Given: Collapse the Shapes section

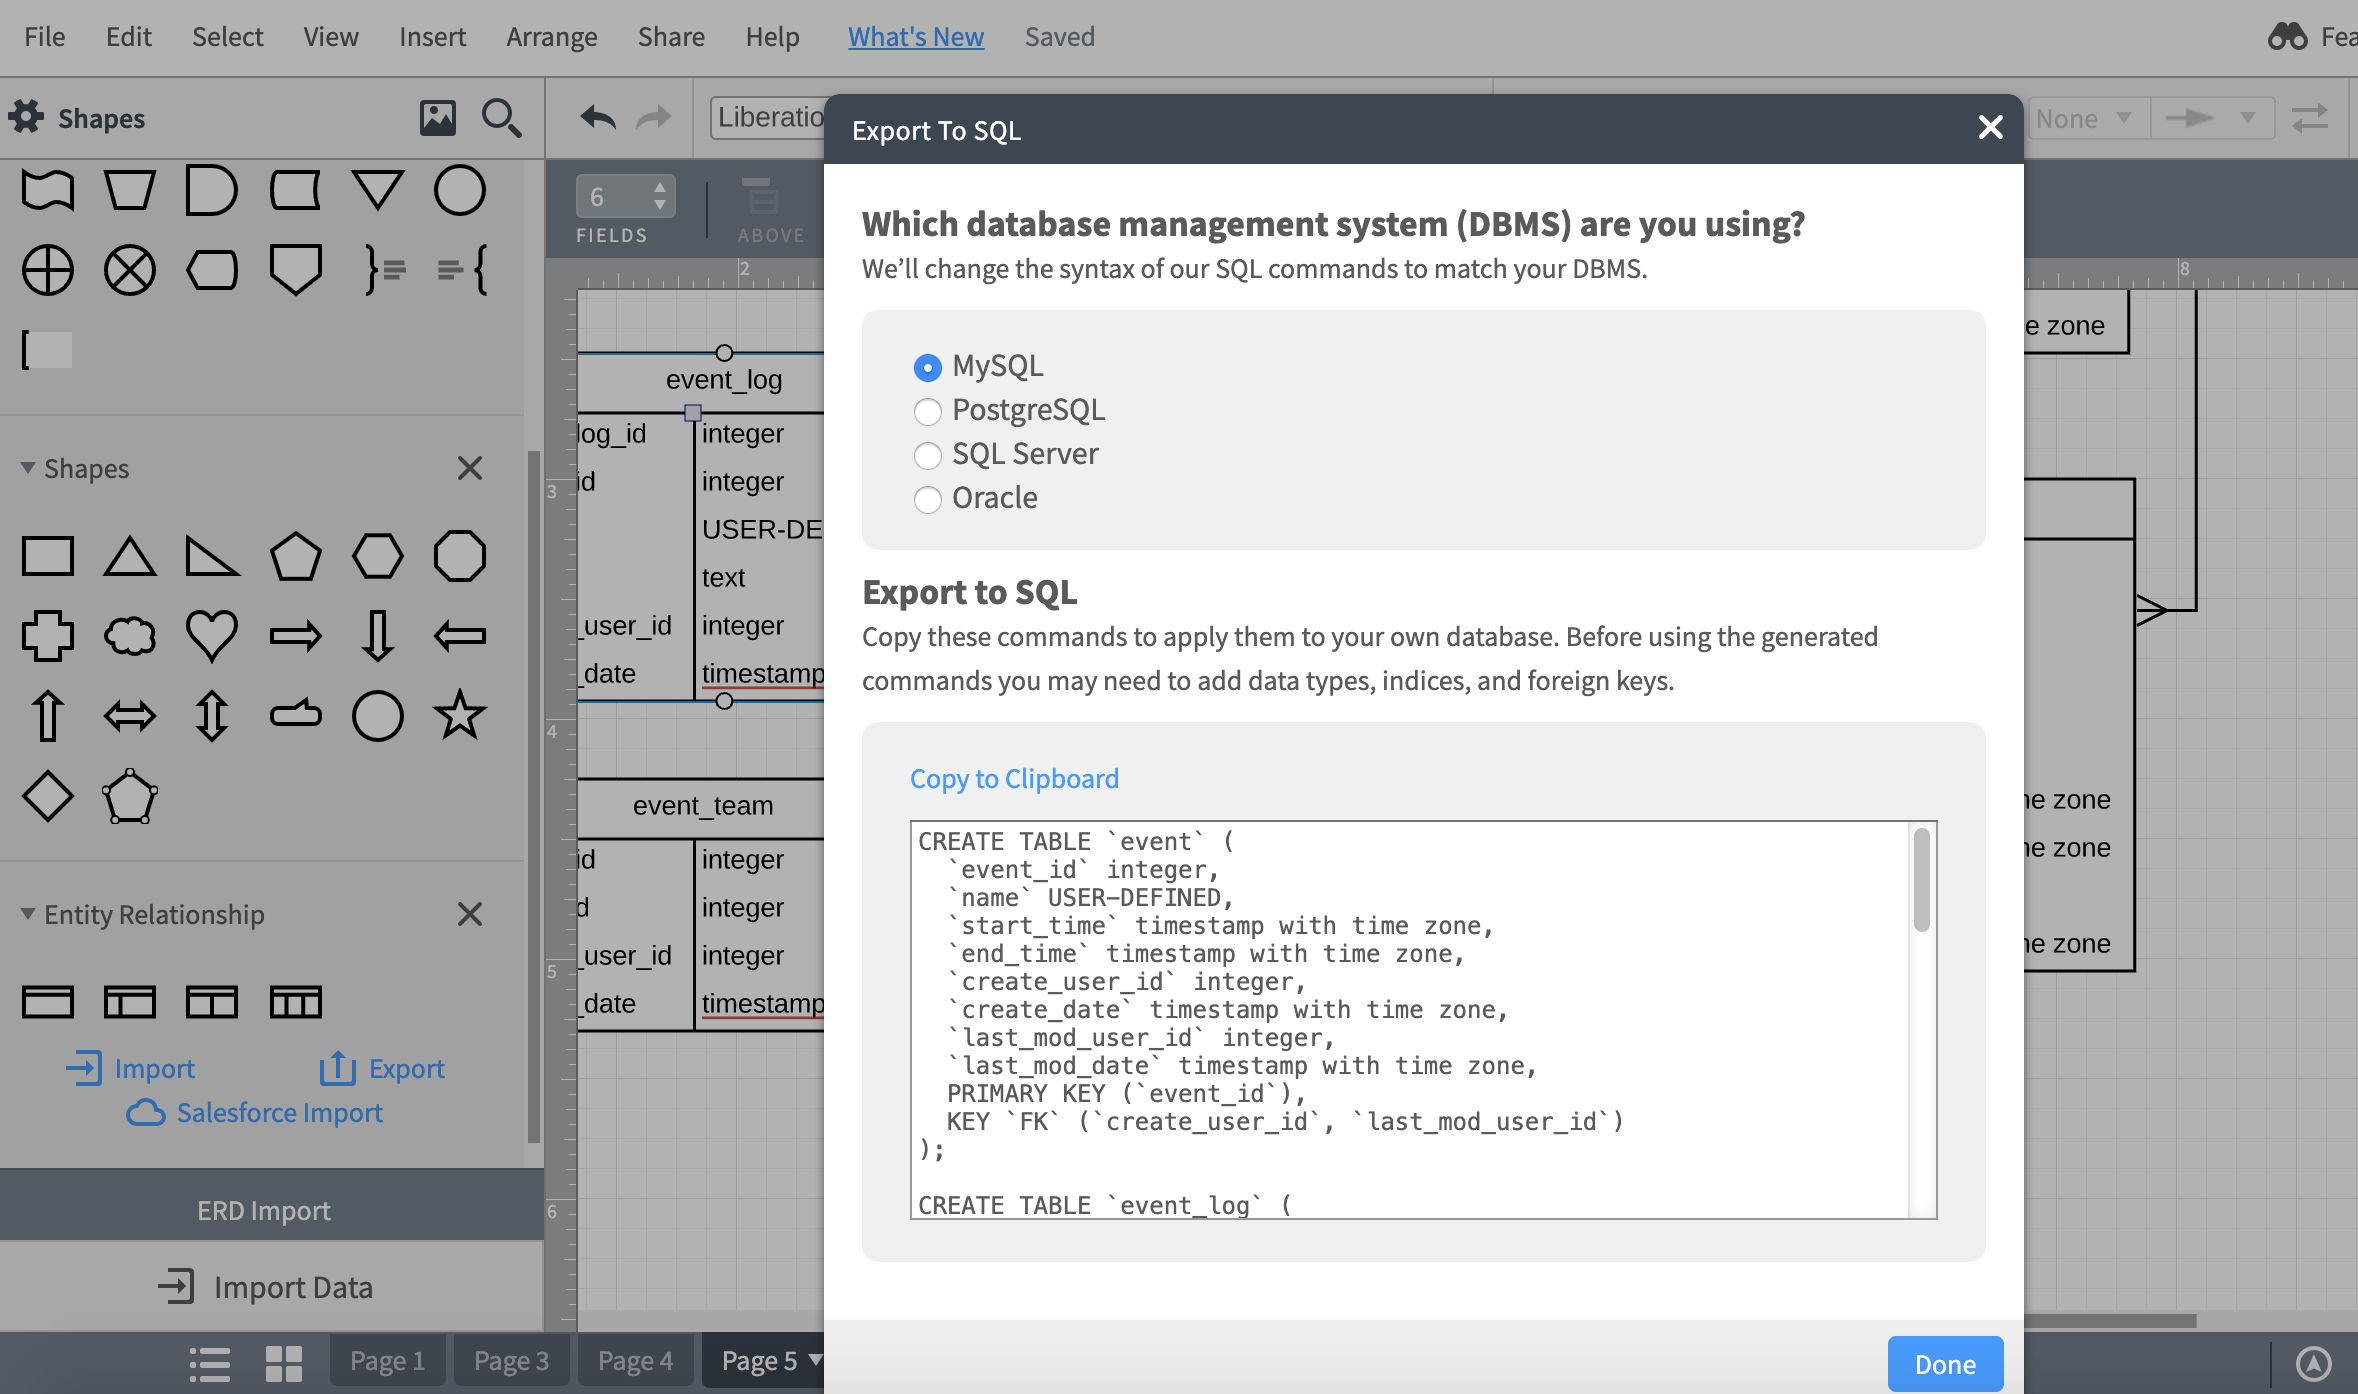Looking at the screenshot, I should click(27, 468).
